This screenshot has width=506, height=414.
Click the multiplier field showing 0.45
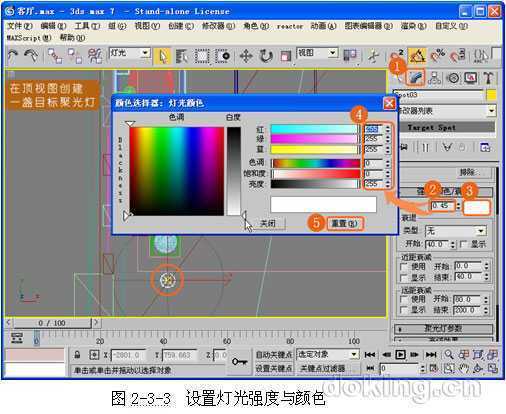(443, 206)
